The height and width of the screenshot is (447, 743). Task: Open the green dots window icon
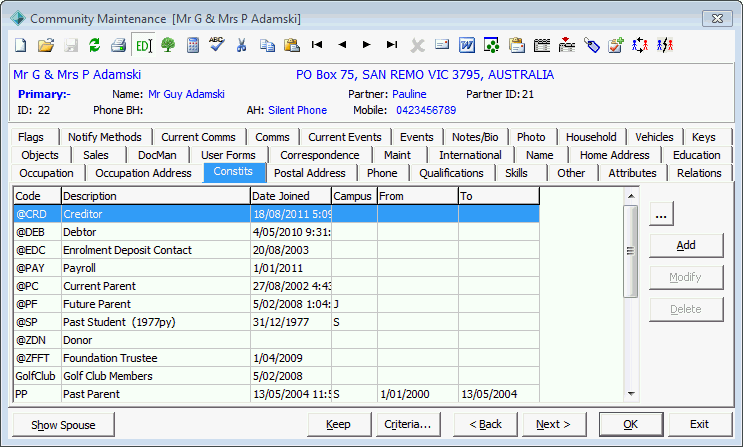pyautogui.click(x=491, y=45)
